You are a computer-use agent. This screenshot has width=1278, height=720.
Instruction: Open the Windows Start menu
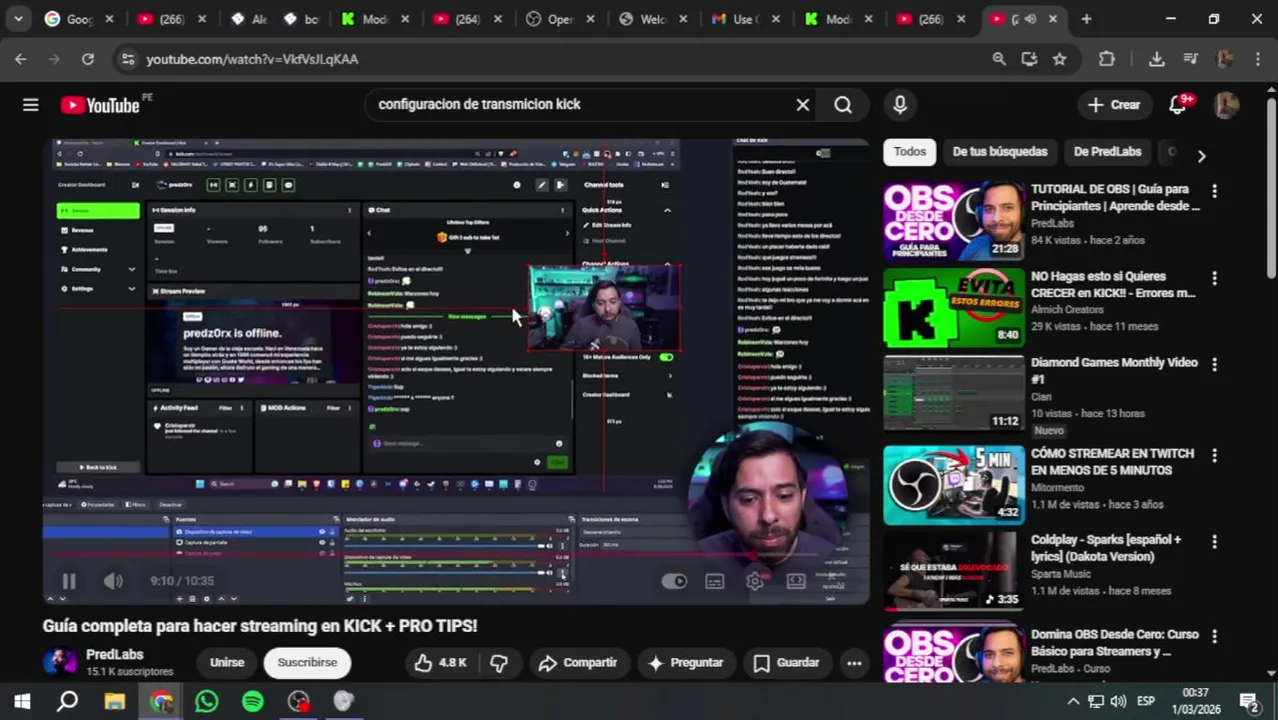click(21, 701)
